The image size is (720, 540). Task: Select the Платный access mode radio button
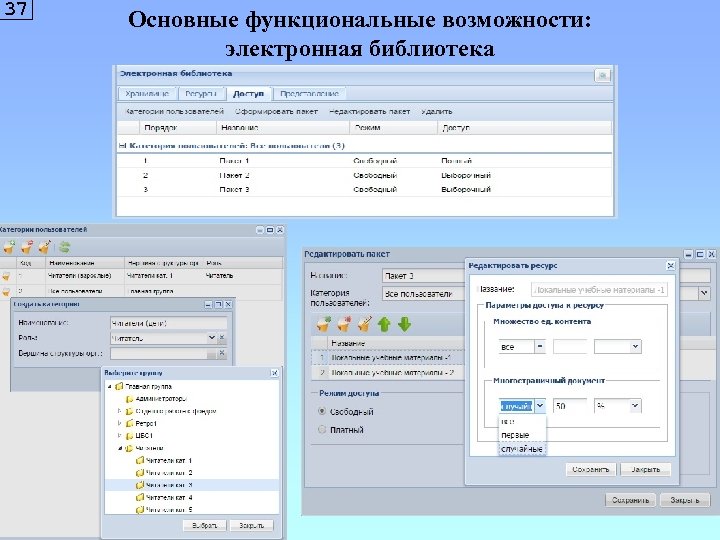[322, 429]
